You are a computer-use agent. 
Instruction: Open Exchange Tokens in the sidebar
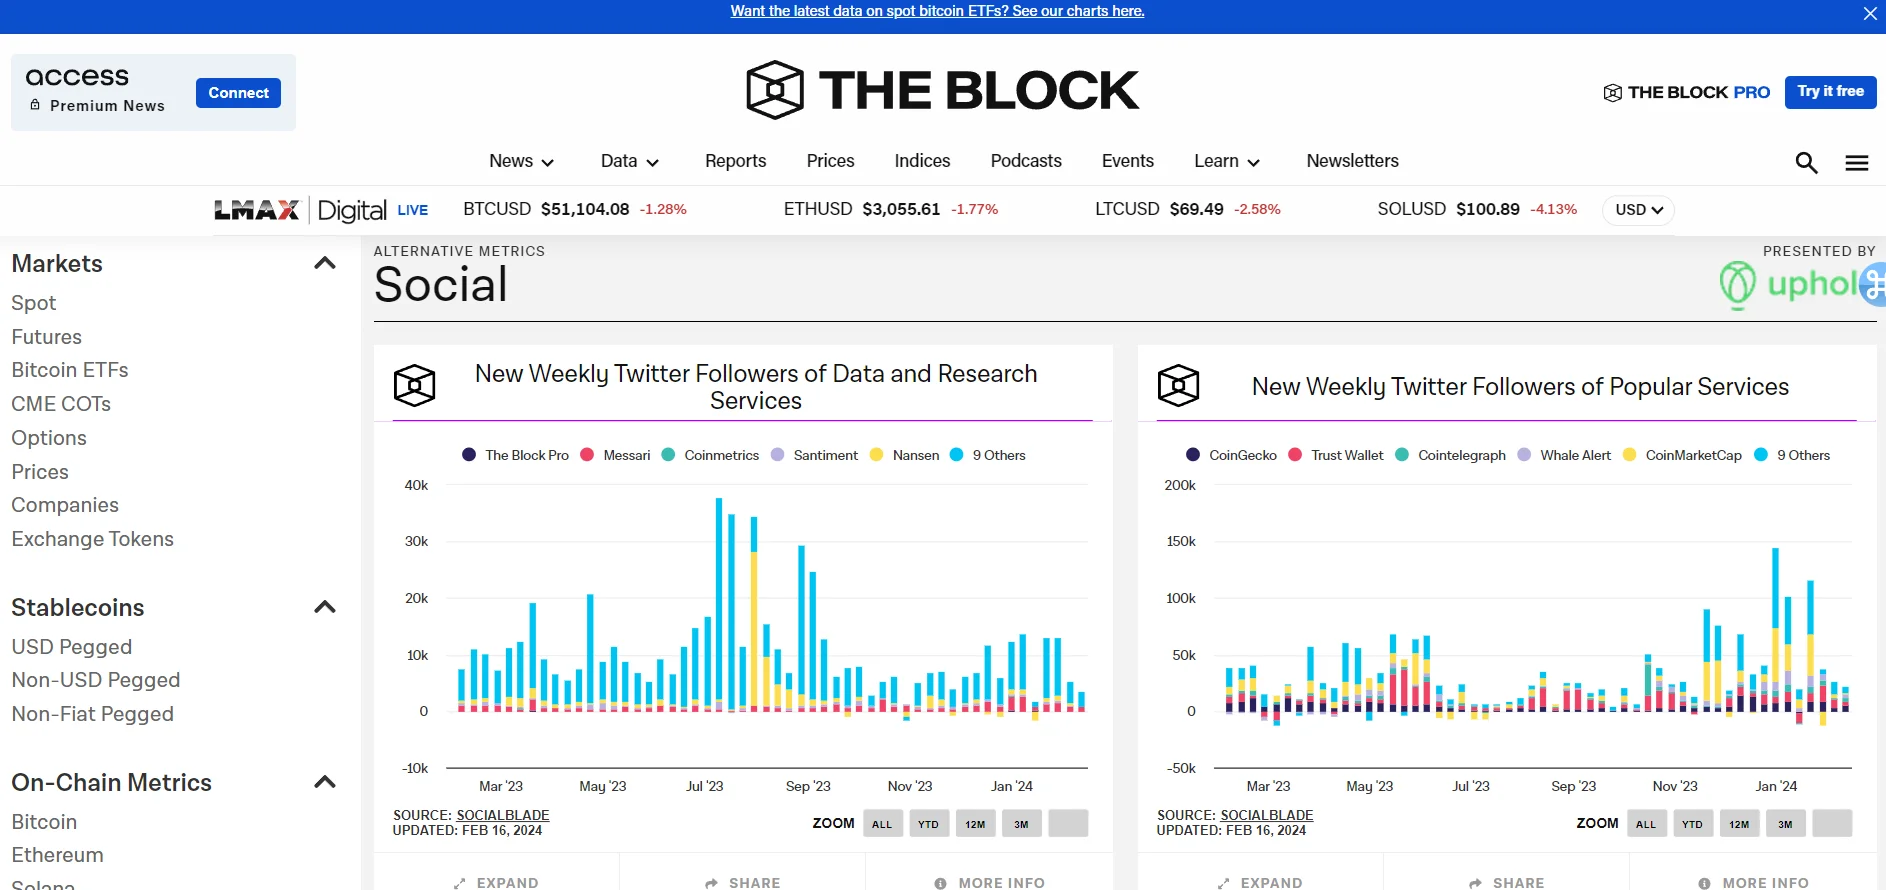pyautogui.click(x=92, y=539)
